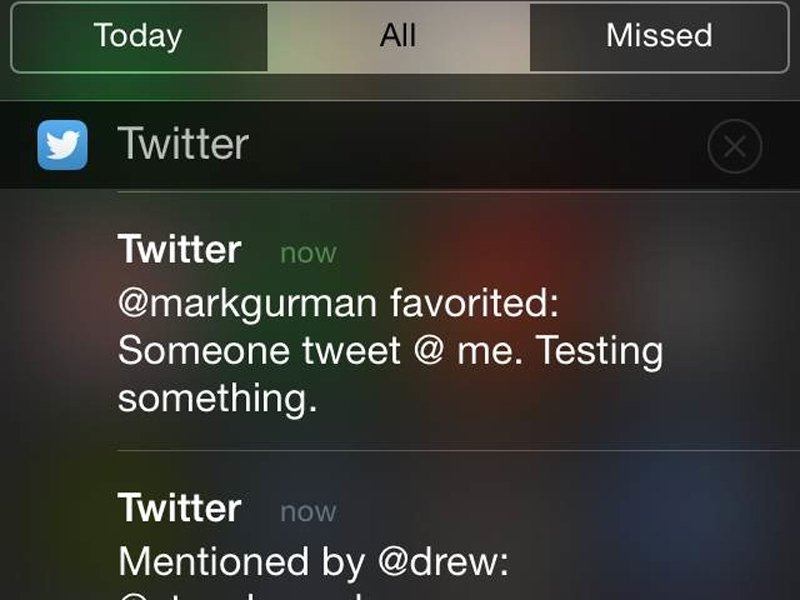Screen dimensions: 800x600
Task: Tap the word "Testing" in the first notification
Action: pos(599,351)
